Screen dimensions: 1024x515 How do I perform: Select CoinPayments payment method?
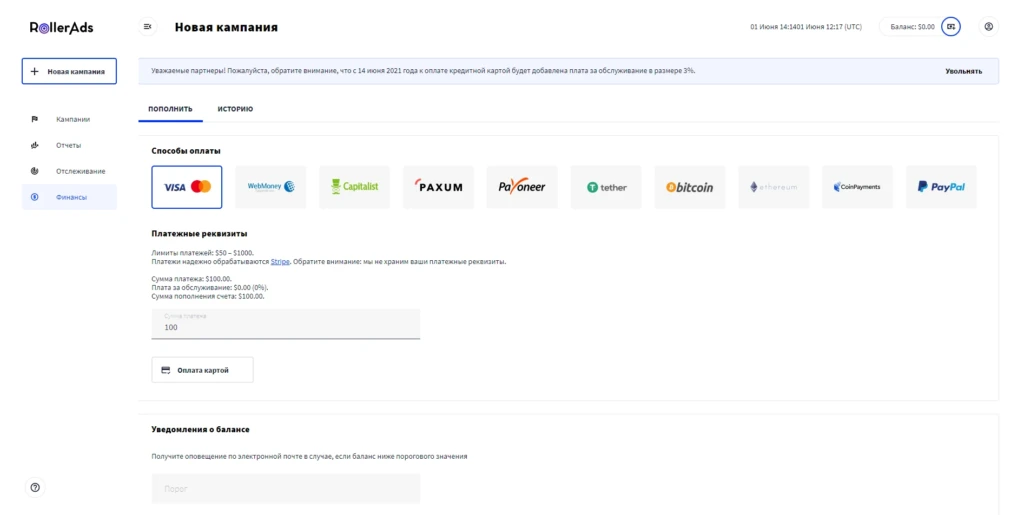coord(857,187)
